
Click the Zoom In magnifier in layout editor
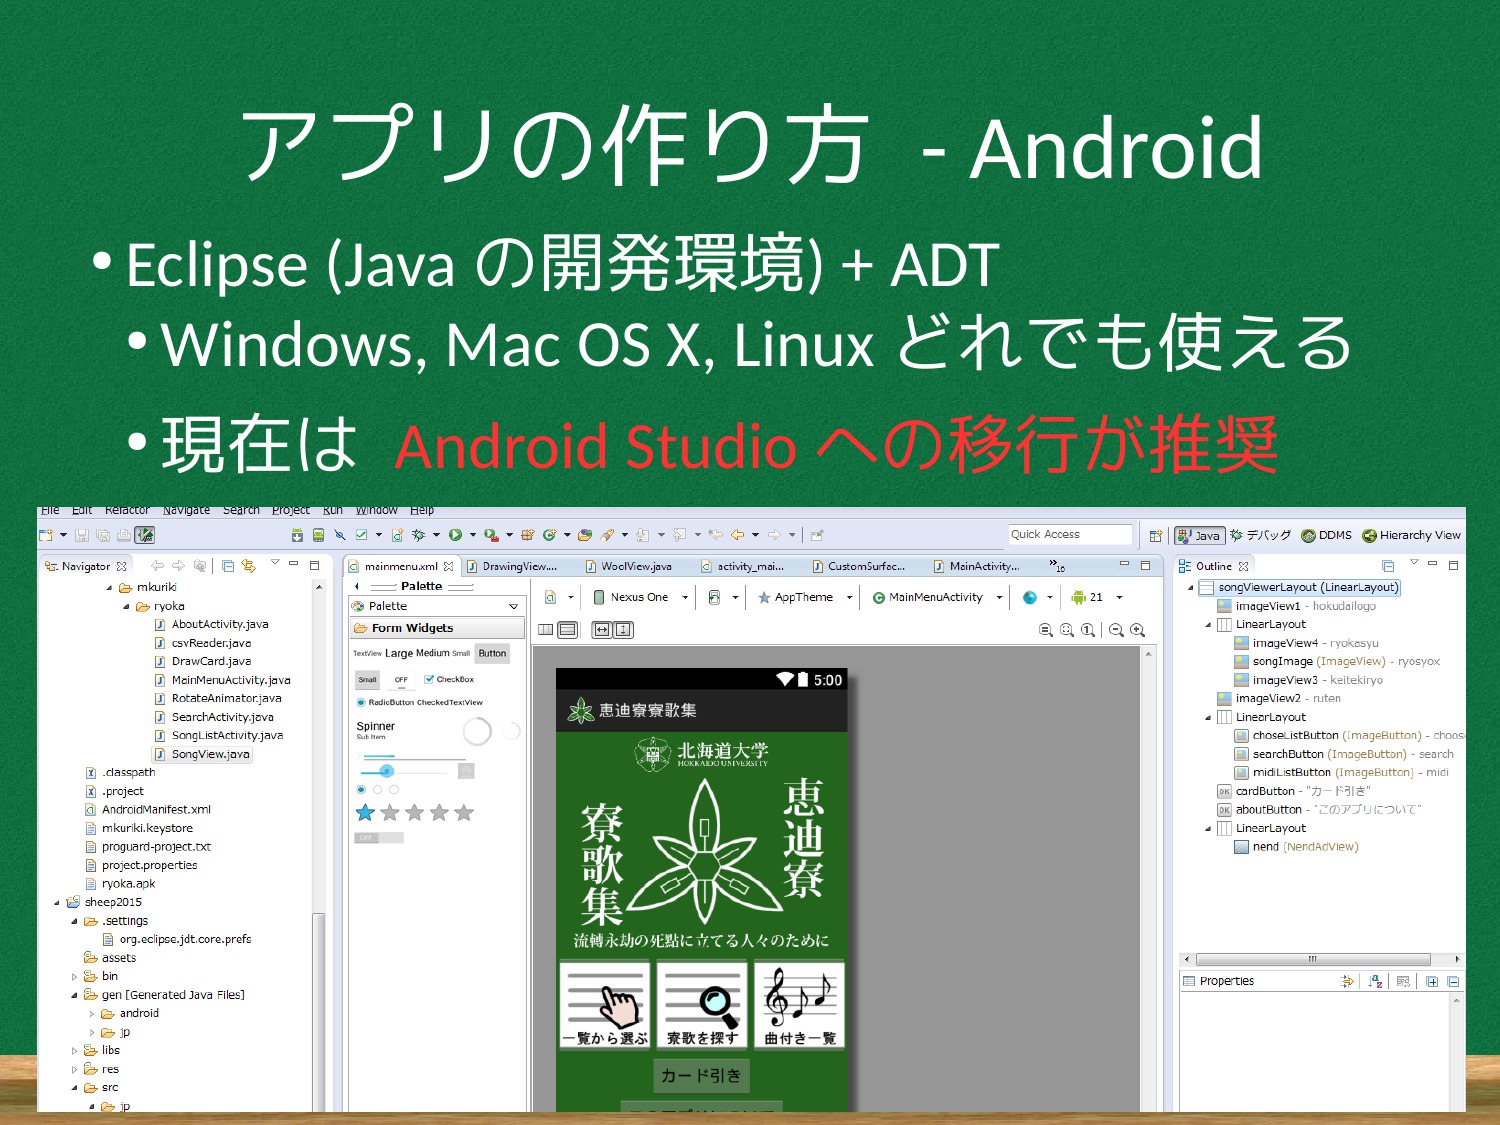pyautogui.click(x=1137, y=630)
